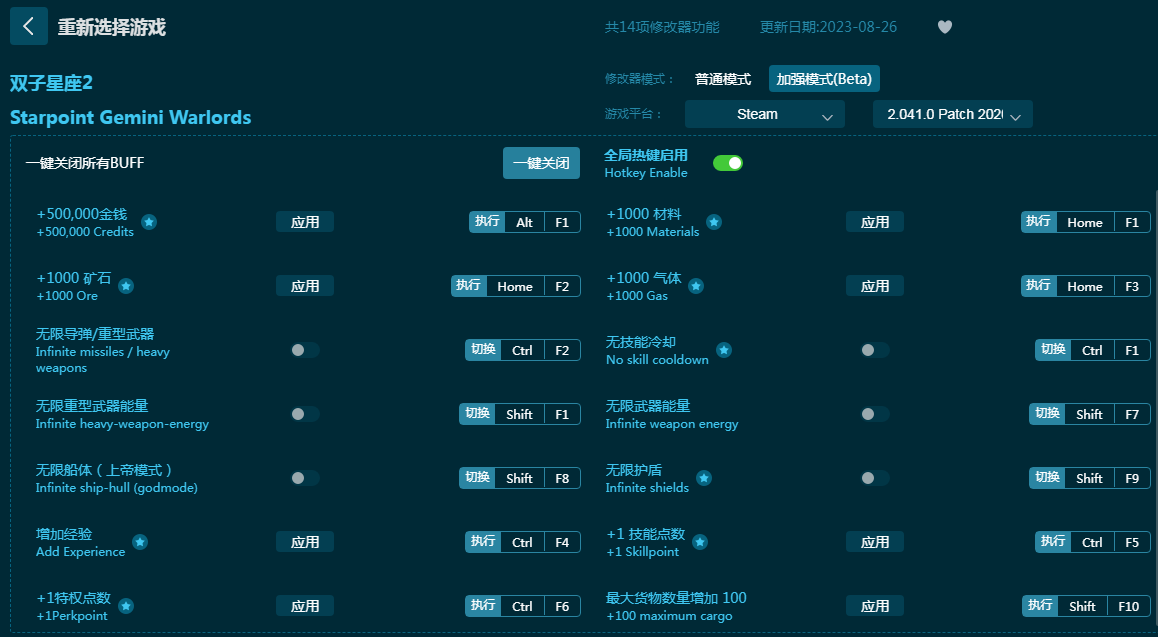Screen dimensions: 1158x637
Task: Click star icon beside Add Experience
Action: [x=140, y=543]
